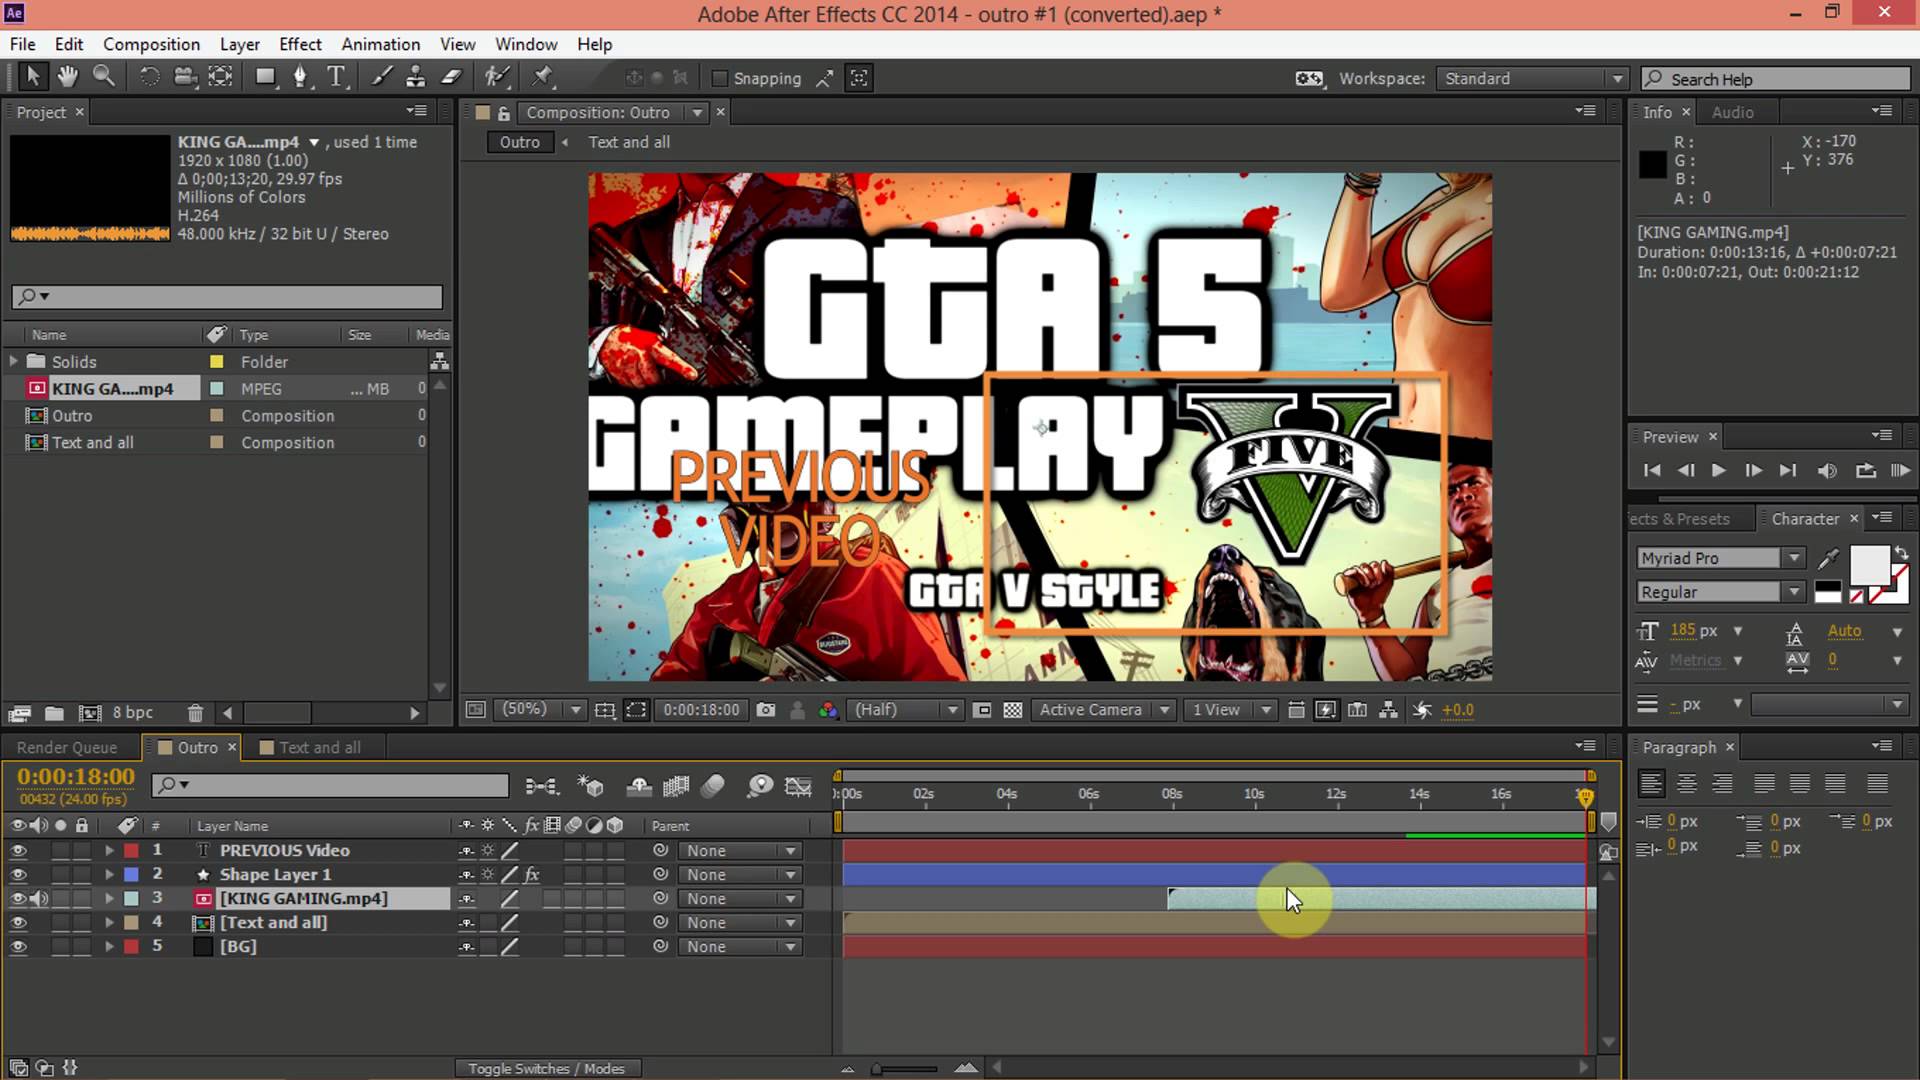Create a new composition from Project panel
Viewport: 1920px width, 1080px height.
(x=90, y=713)
